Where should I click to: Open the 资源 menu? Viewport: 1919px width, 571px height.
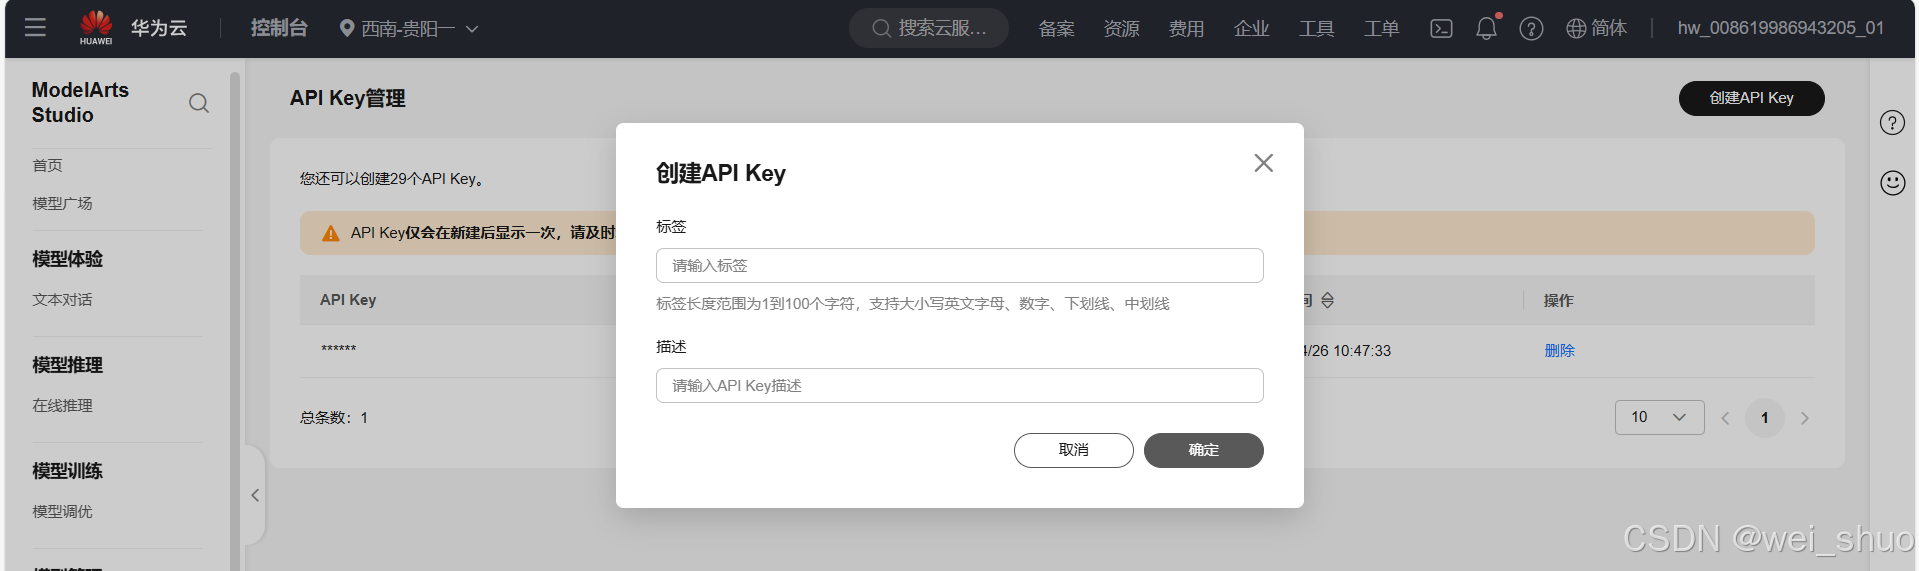pos(1122,29)
